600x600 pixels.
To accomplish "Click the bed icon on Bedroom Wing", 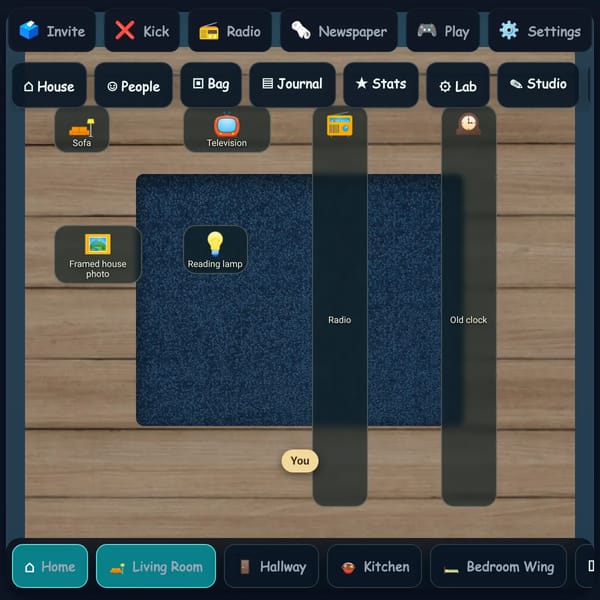I will [x=451, y=570].
